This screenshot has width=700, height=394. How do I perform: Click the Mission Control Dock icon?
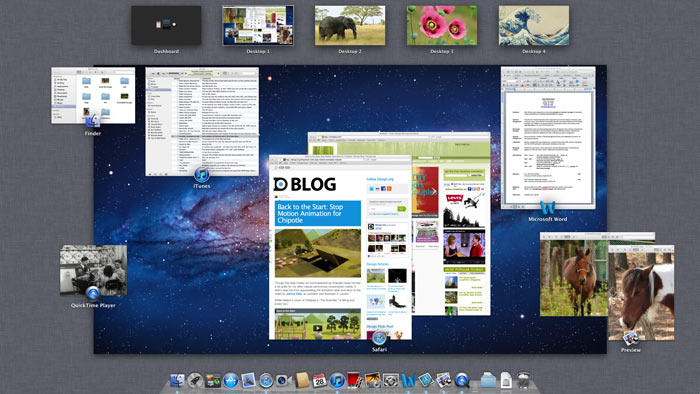click(x=213, y=381)
